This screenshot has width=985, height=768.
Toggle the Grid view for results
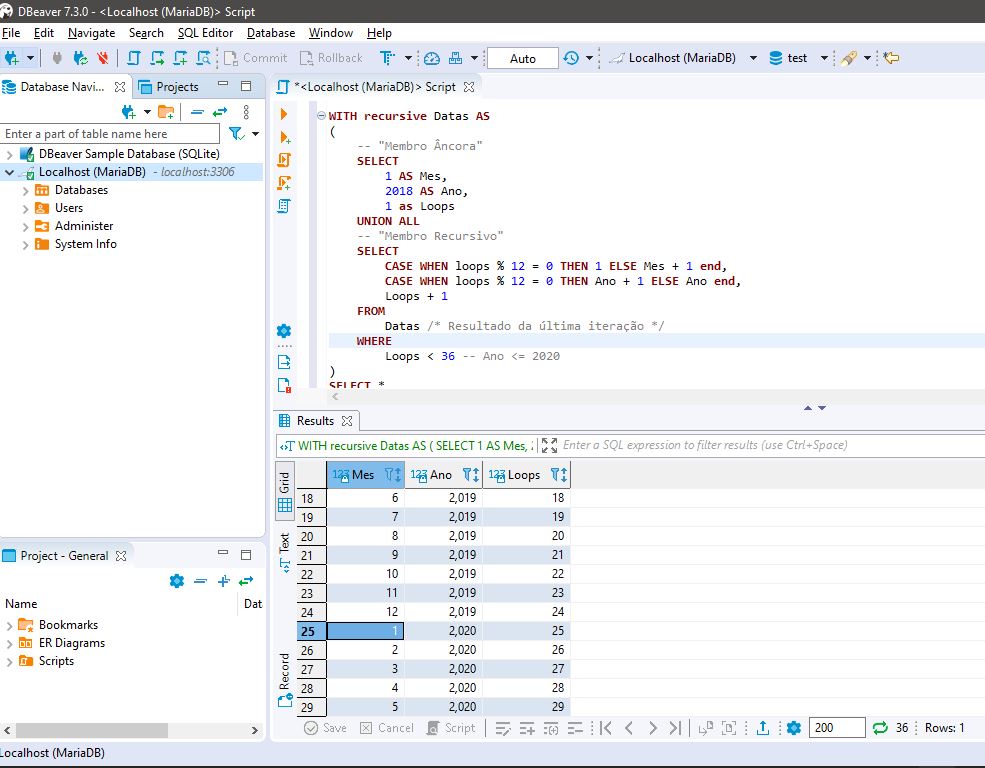click(285, 491)
